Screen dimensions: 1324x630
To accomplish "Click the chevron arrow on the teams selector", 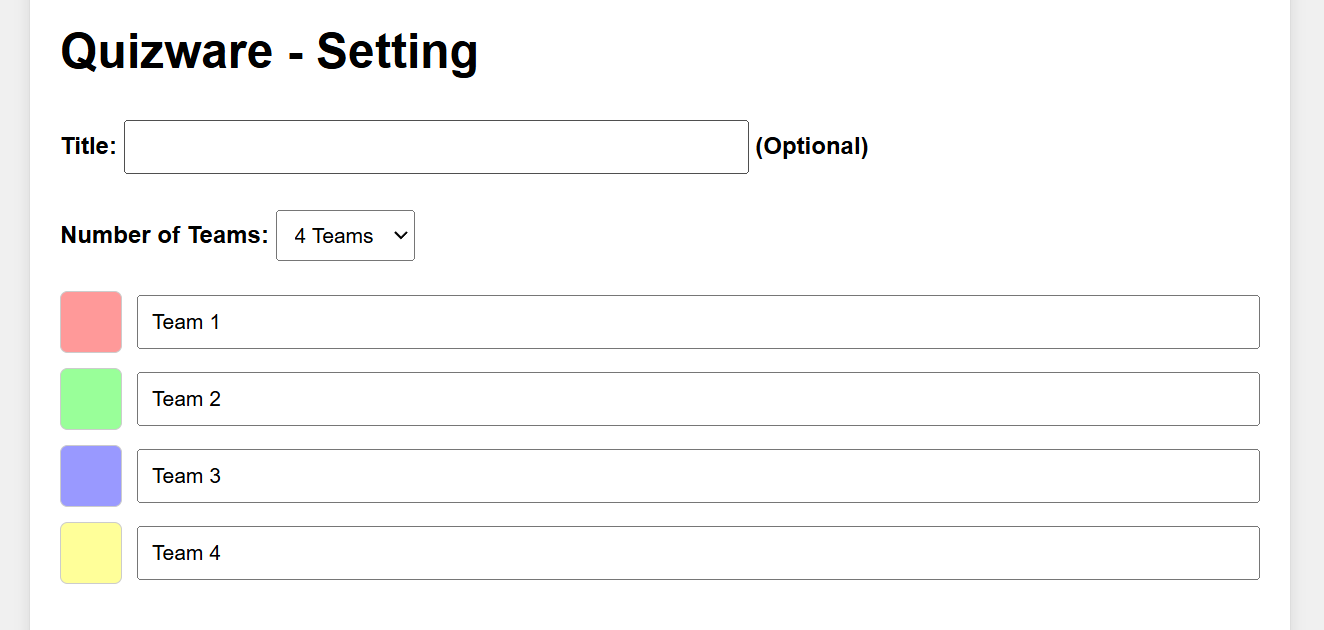I will (x=401, y=236).
